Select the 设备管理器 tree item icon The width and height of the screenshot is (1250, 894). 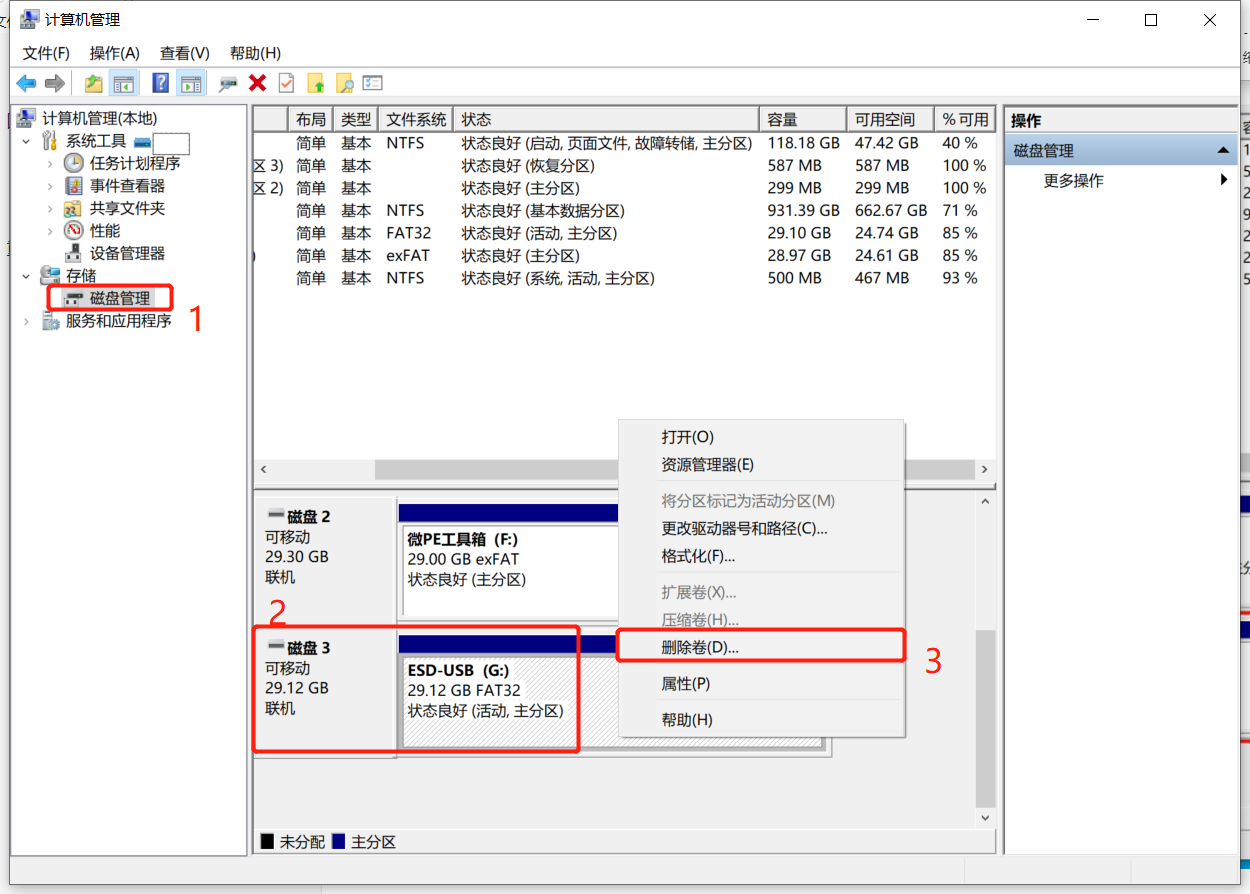75,253
